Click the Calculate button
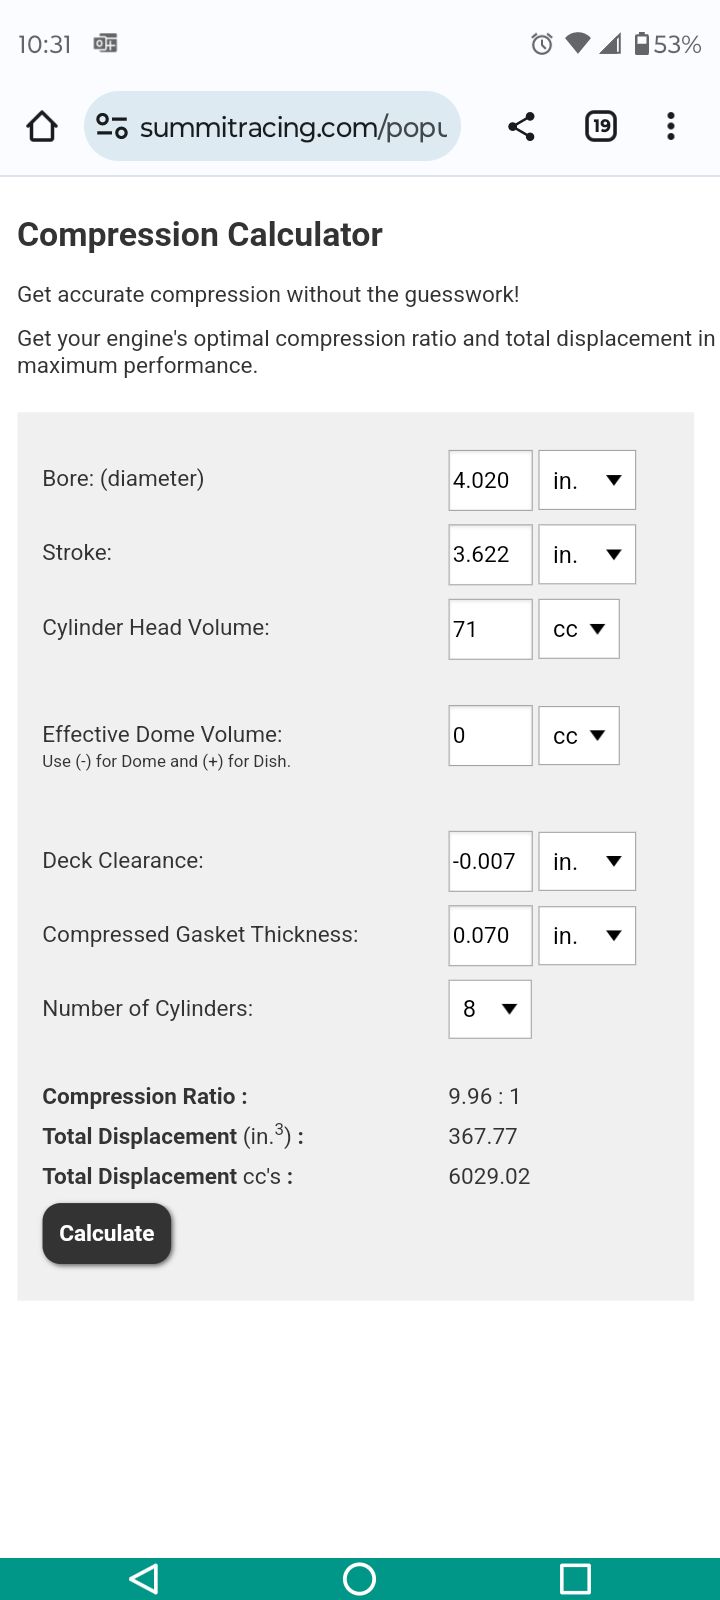 107,1234
